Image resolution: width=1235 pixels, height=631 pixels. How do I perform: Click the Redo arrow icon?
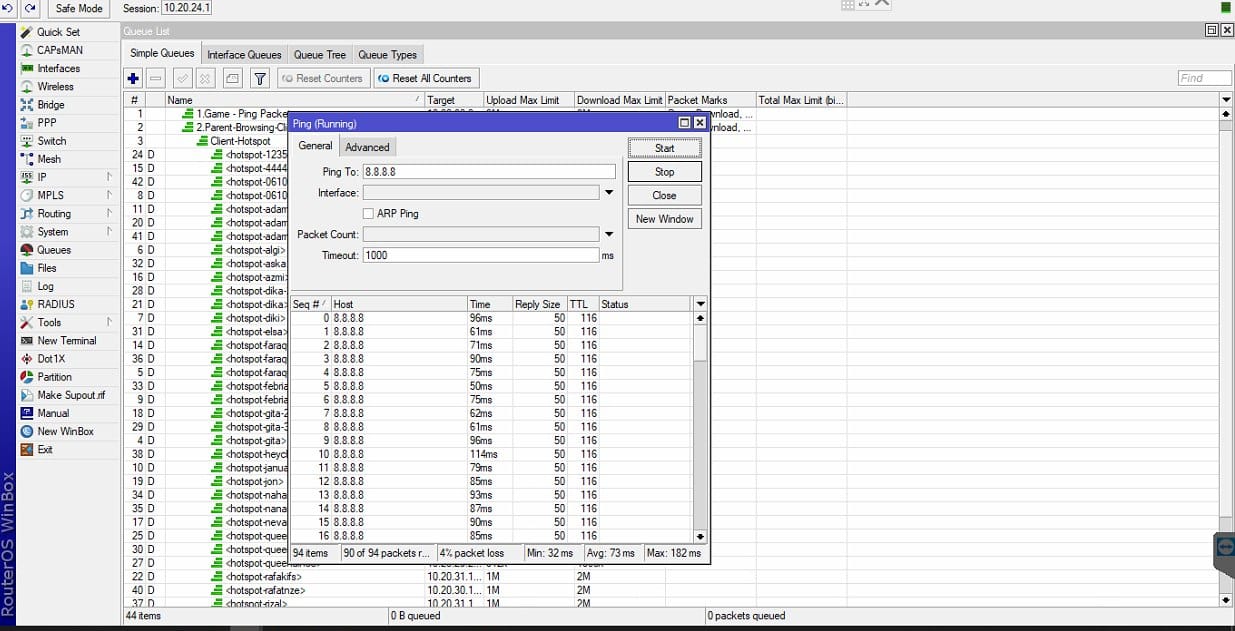[30, 8]
